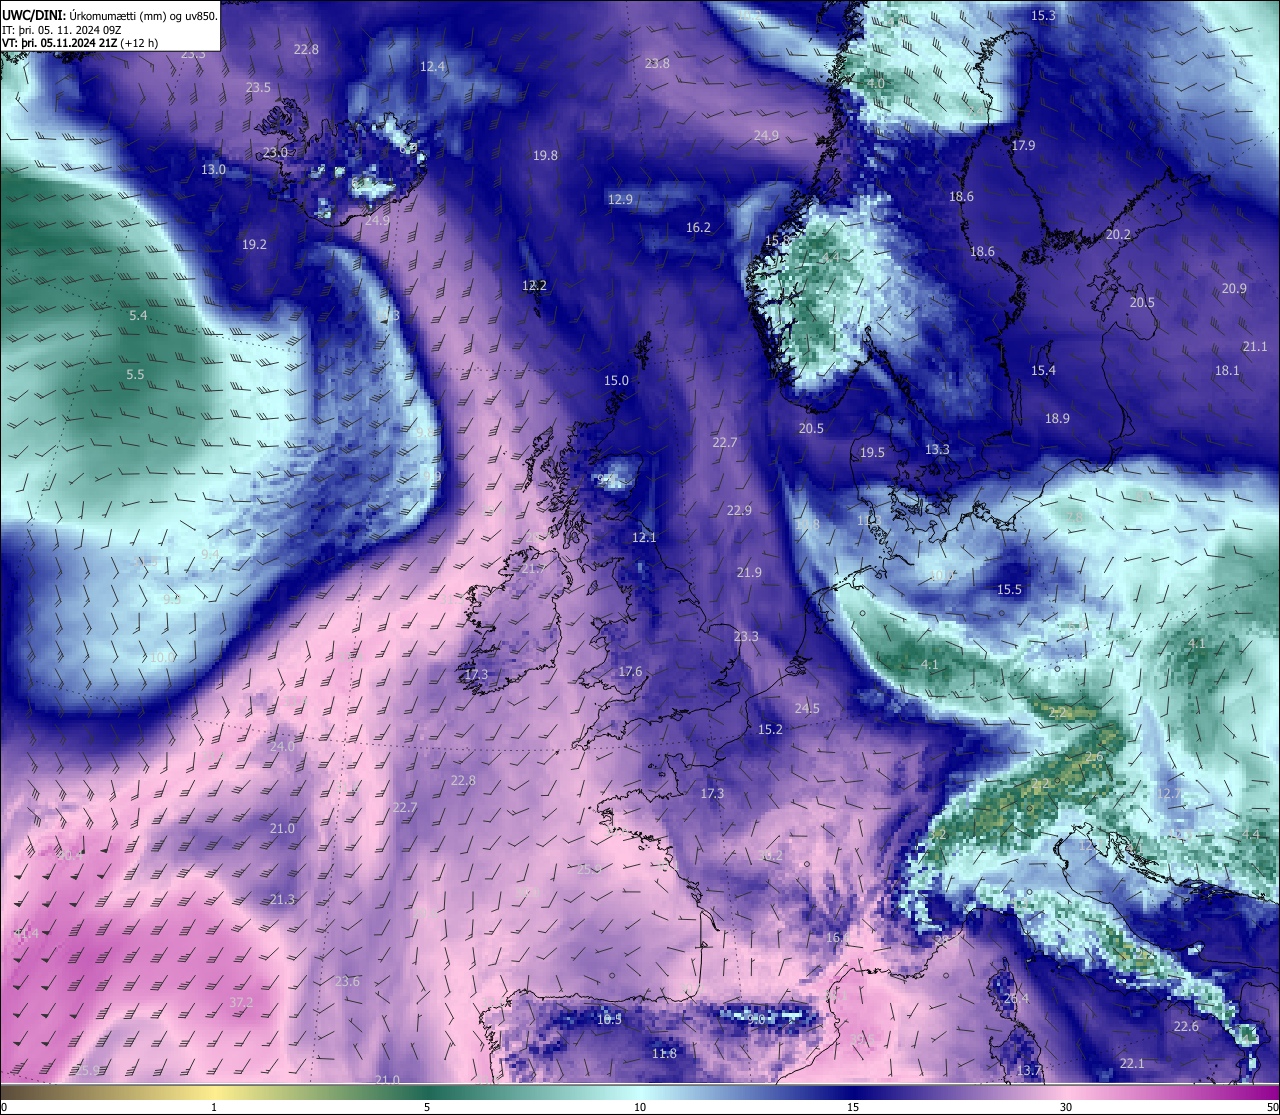Click the 12.1 value over Scotland
The image size is (1280, 1115).
pyautogui.click(x=644, y=538)
